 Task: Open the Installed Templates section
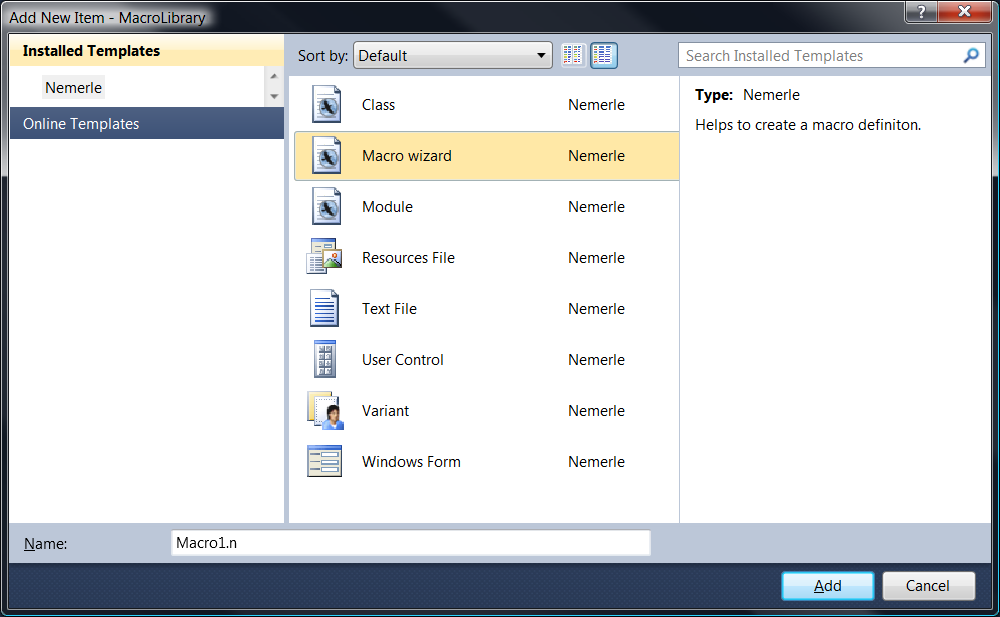click(91, 51)
